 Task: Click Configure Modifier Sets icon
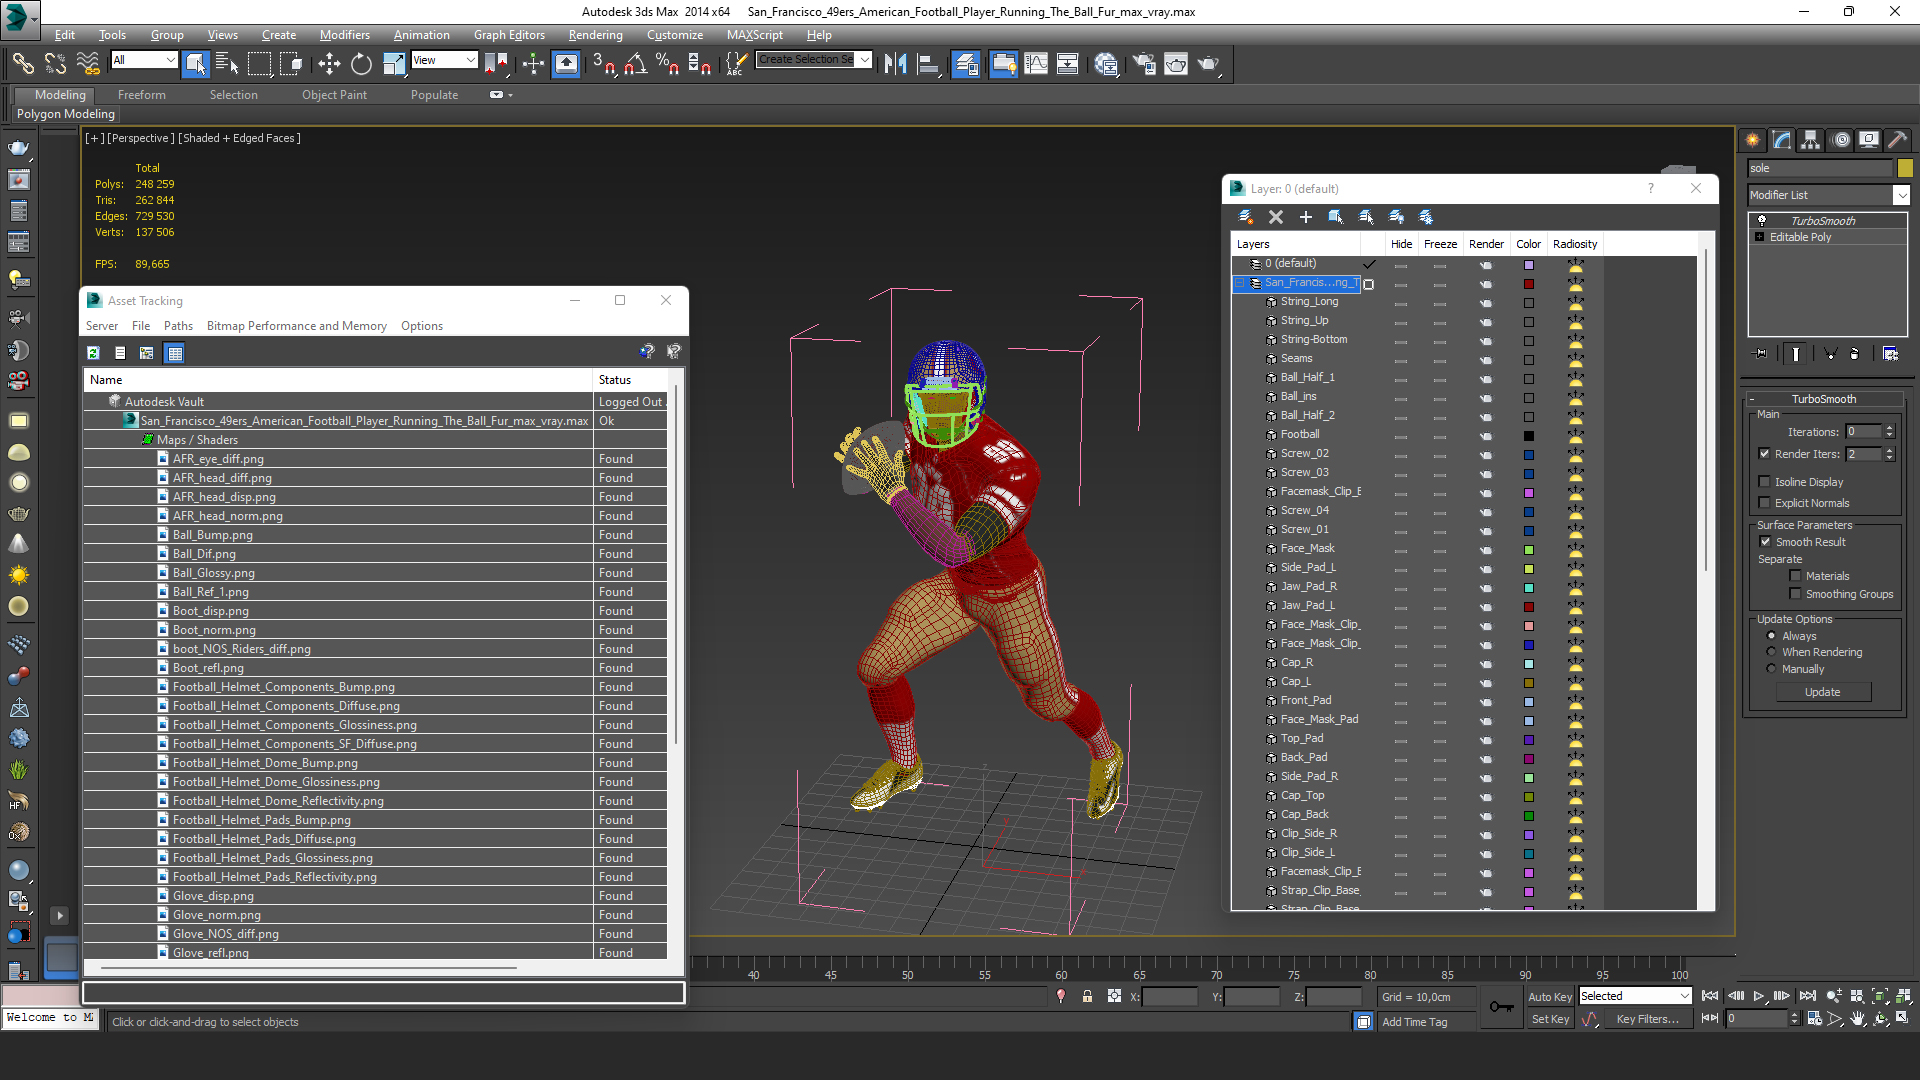pyautogui.click(x=1890, y=353)
